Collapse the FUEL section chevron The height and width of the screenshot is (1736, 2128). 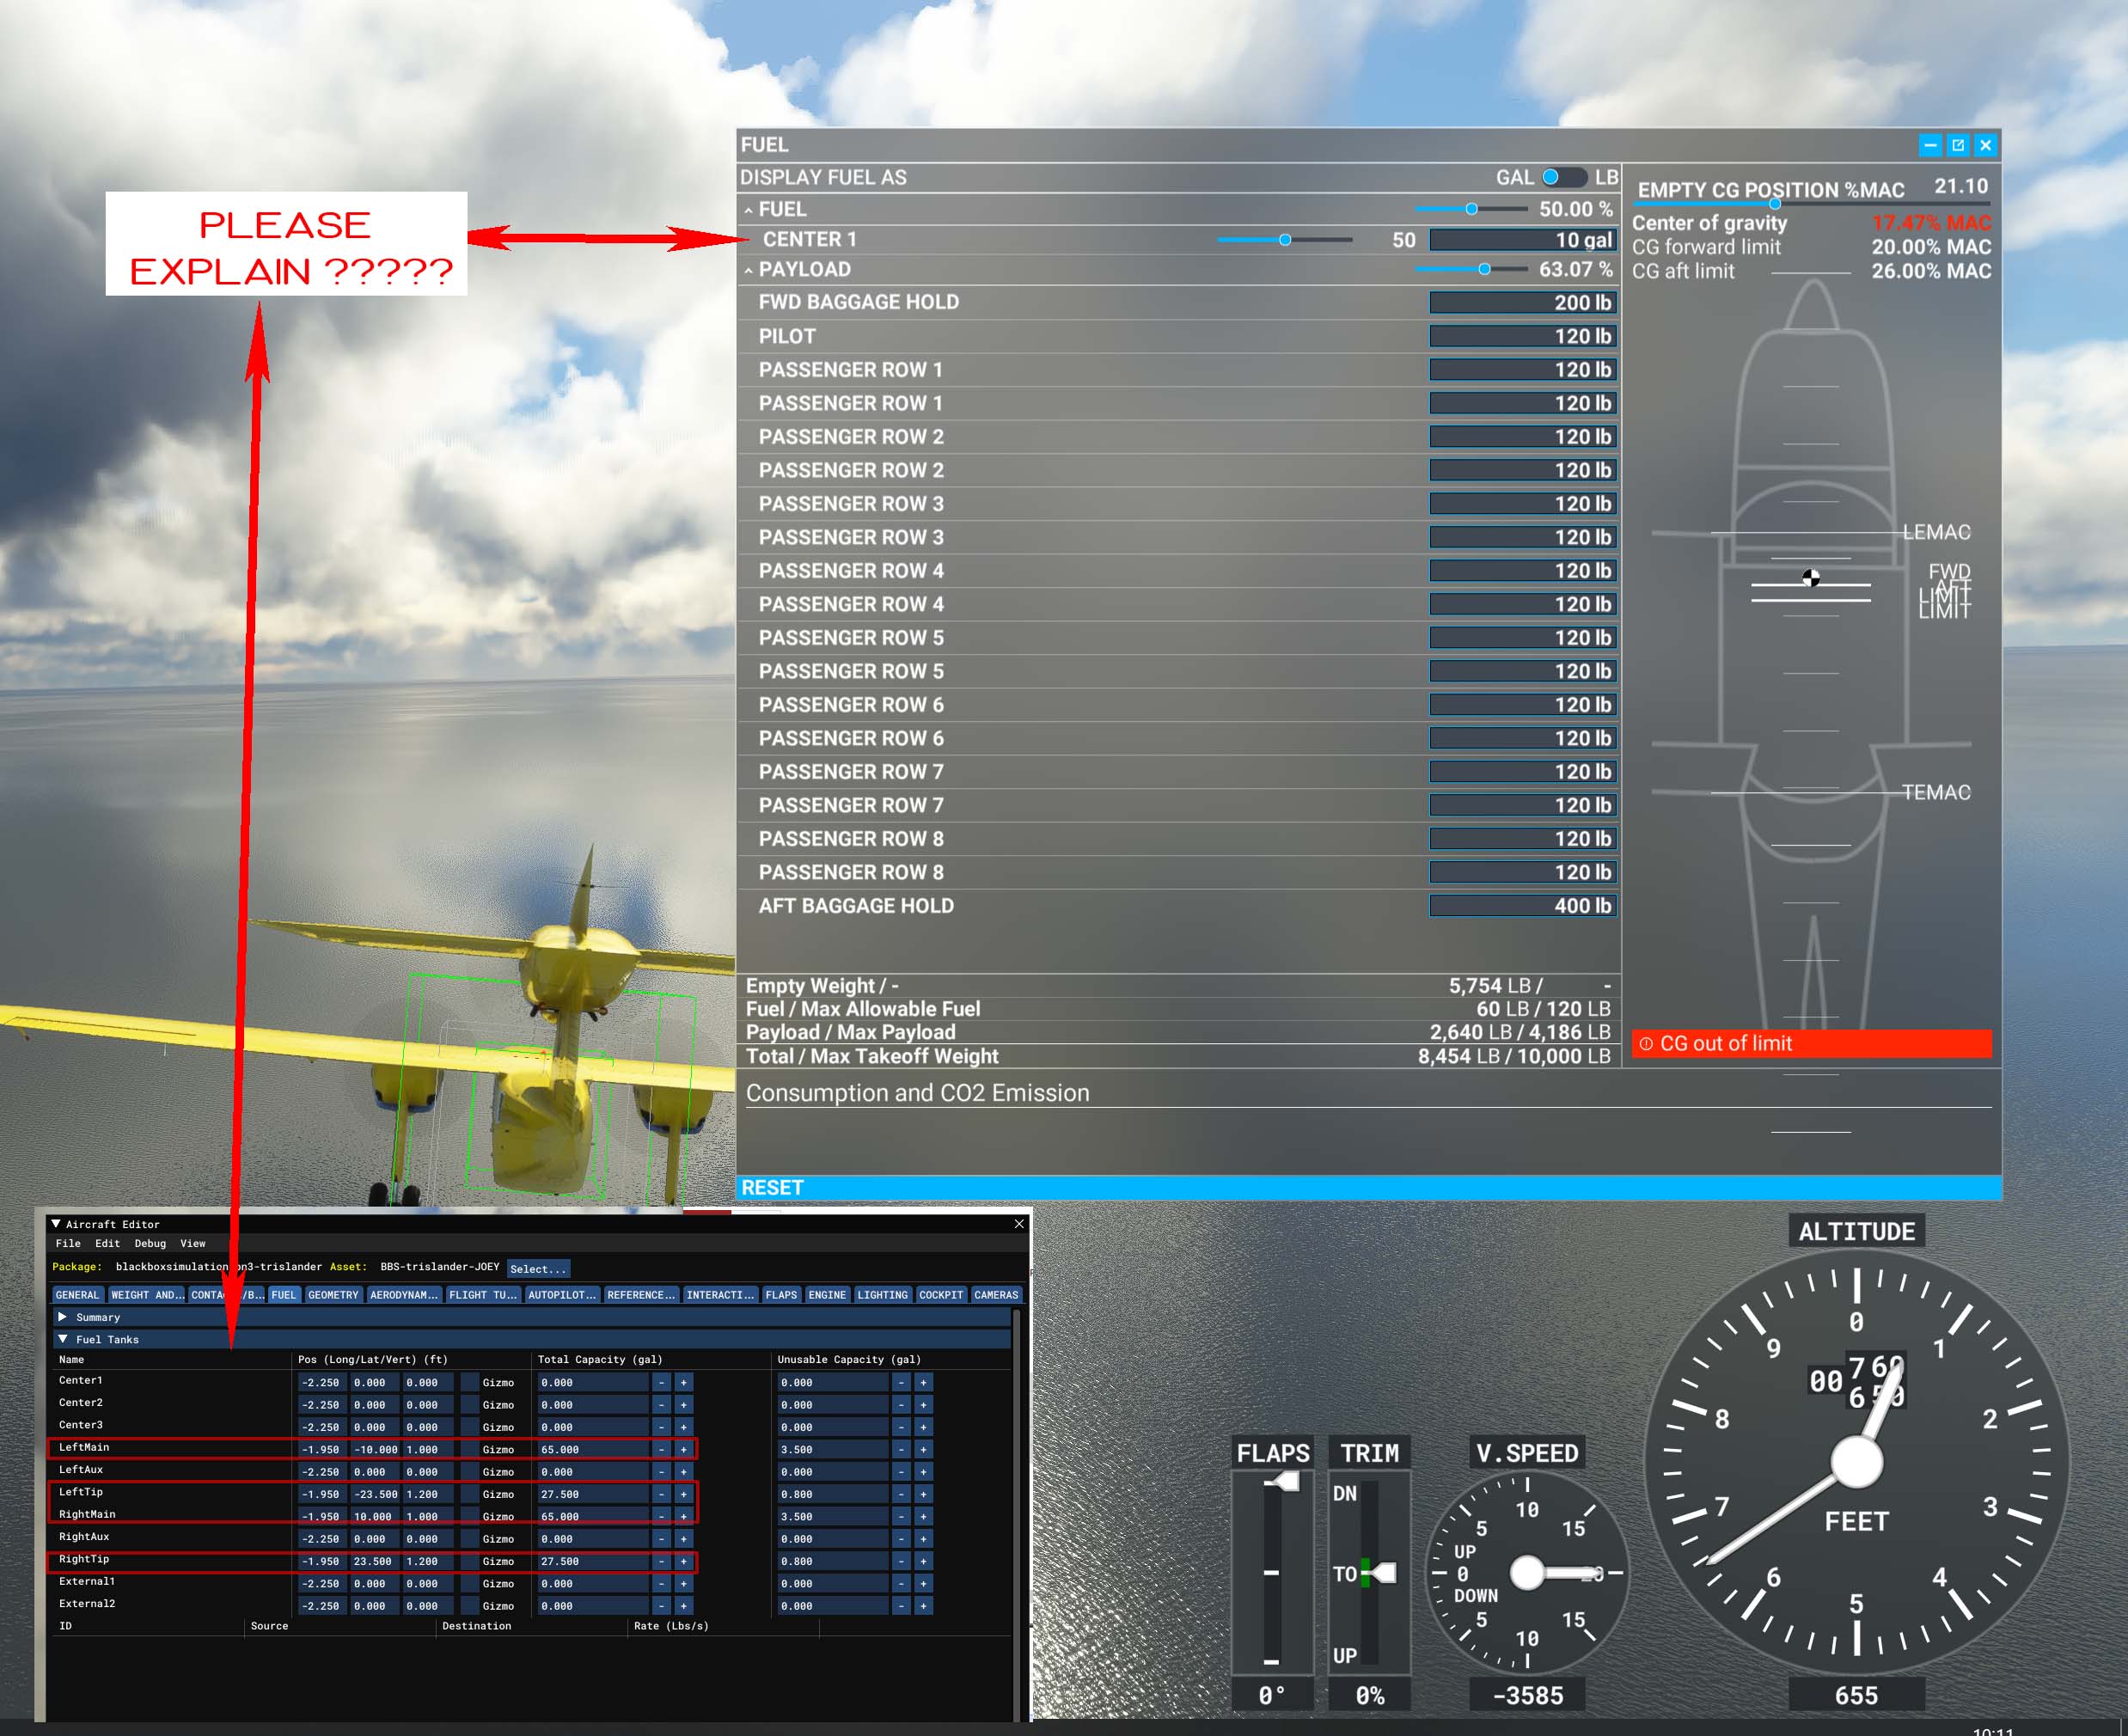[748, 210]
